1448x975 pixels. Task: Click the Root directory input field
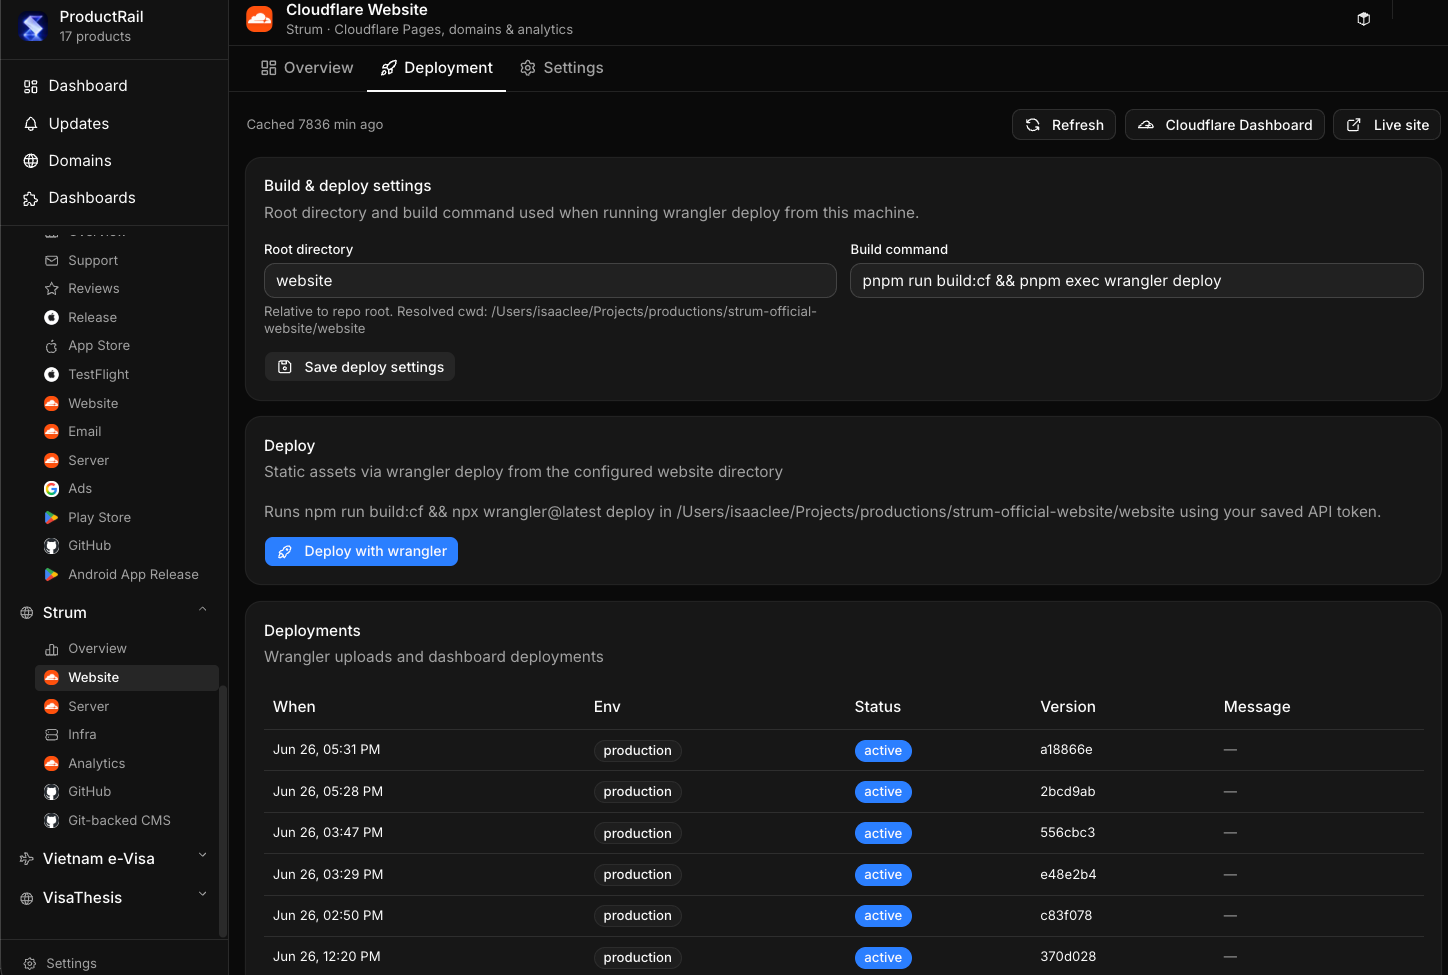point(550,281)
